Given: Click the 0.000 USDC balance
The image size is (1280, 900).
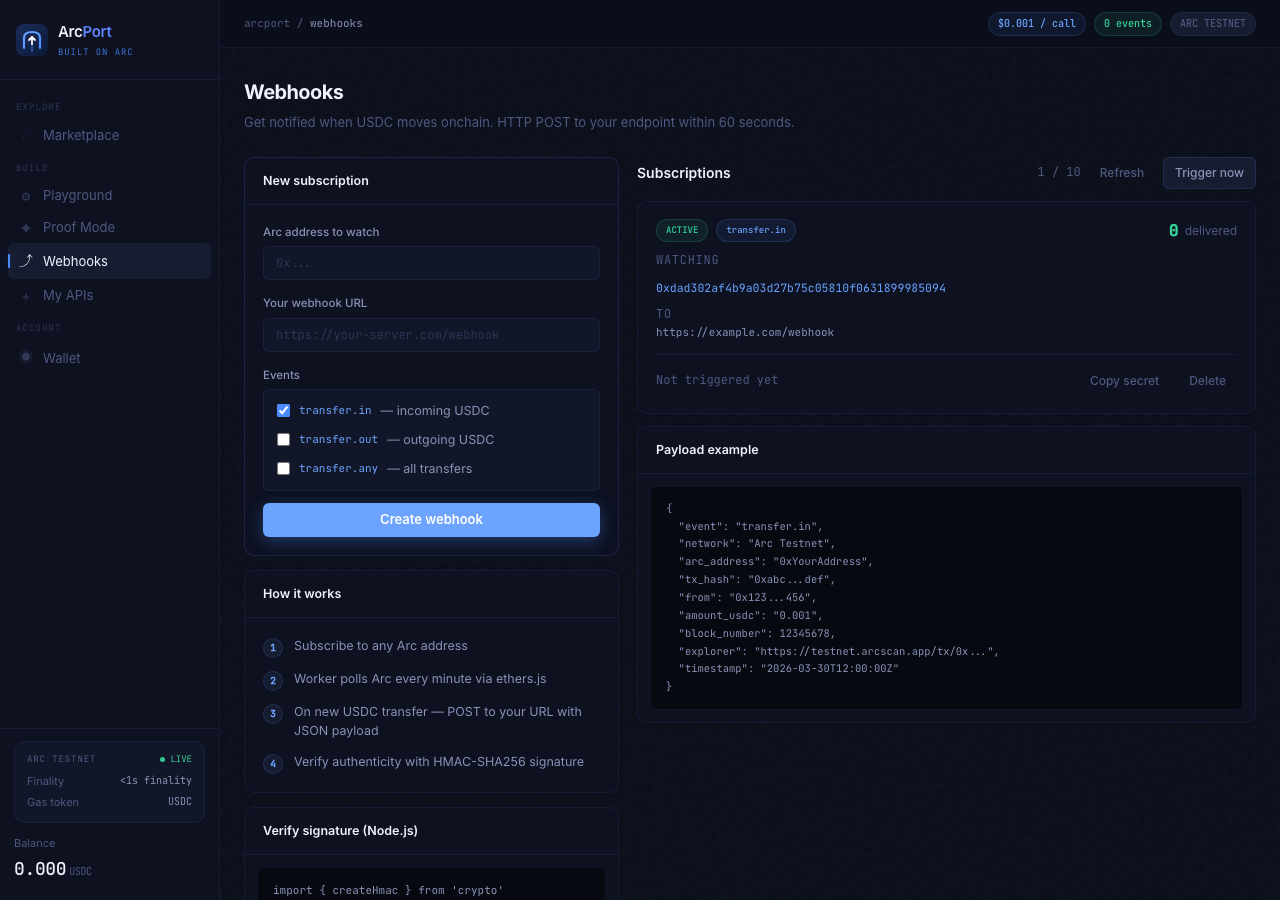Looking at the screenshot, I should (53, 869).
